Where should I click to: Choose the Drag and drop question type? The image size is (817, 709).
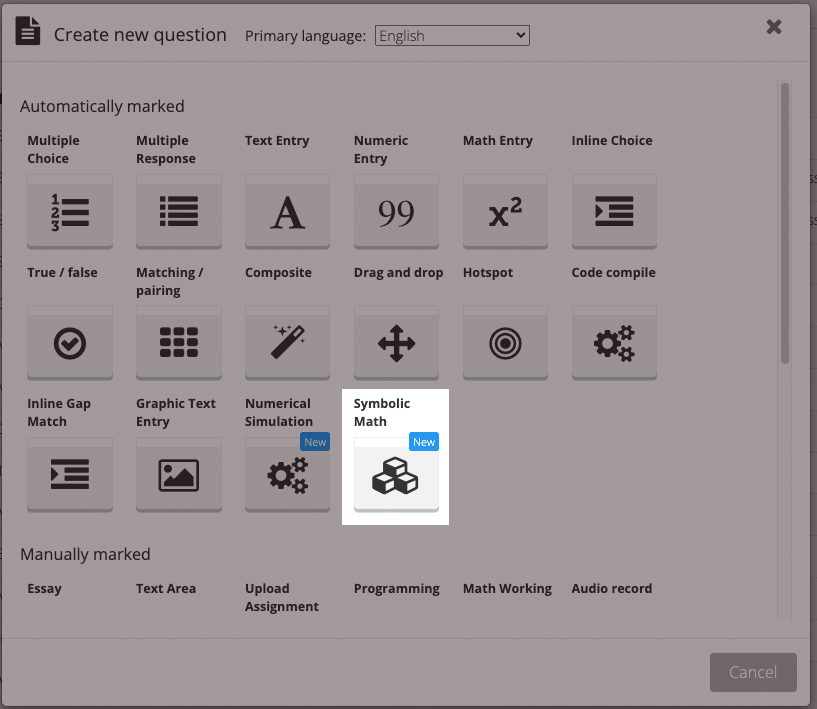point(397,344)
